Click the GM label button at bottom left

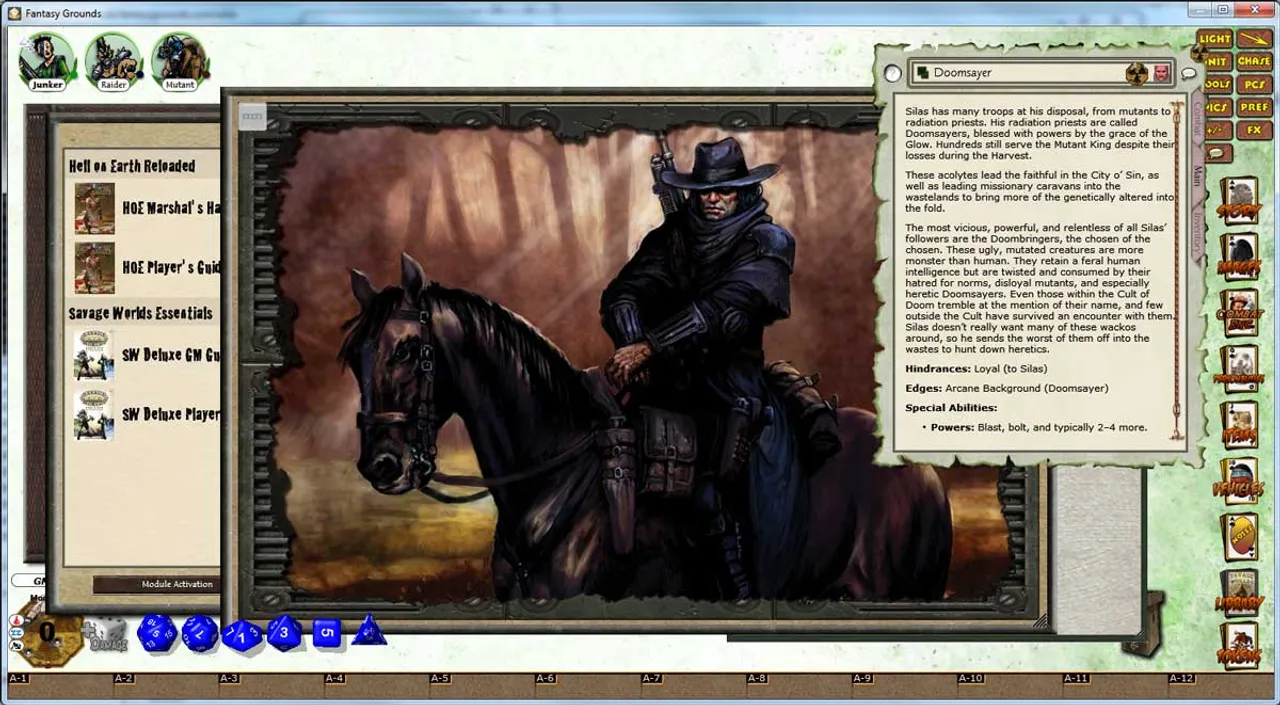point(30,581)
